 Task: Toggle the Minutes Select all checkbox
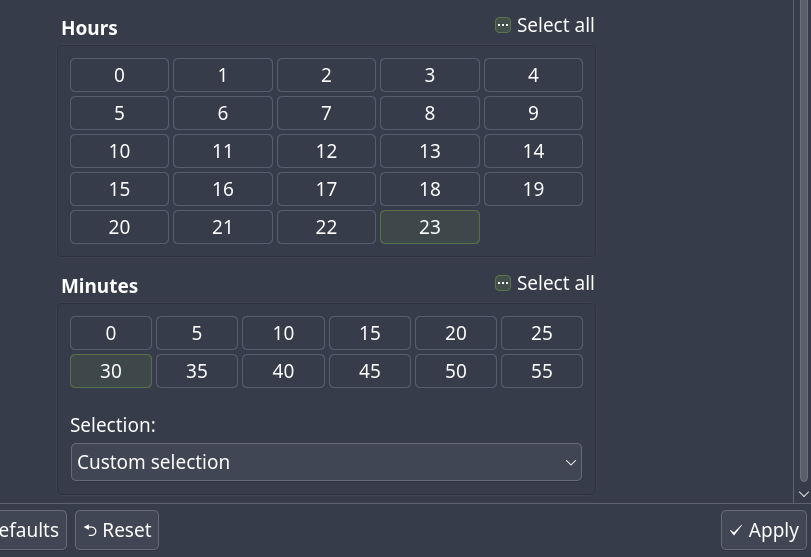click(503, 284)
